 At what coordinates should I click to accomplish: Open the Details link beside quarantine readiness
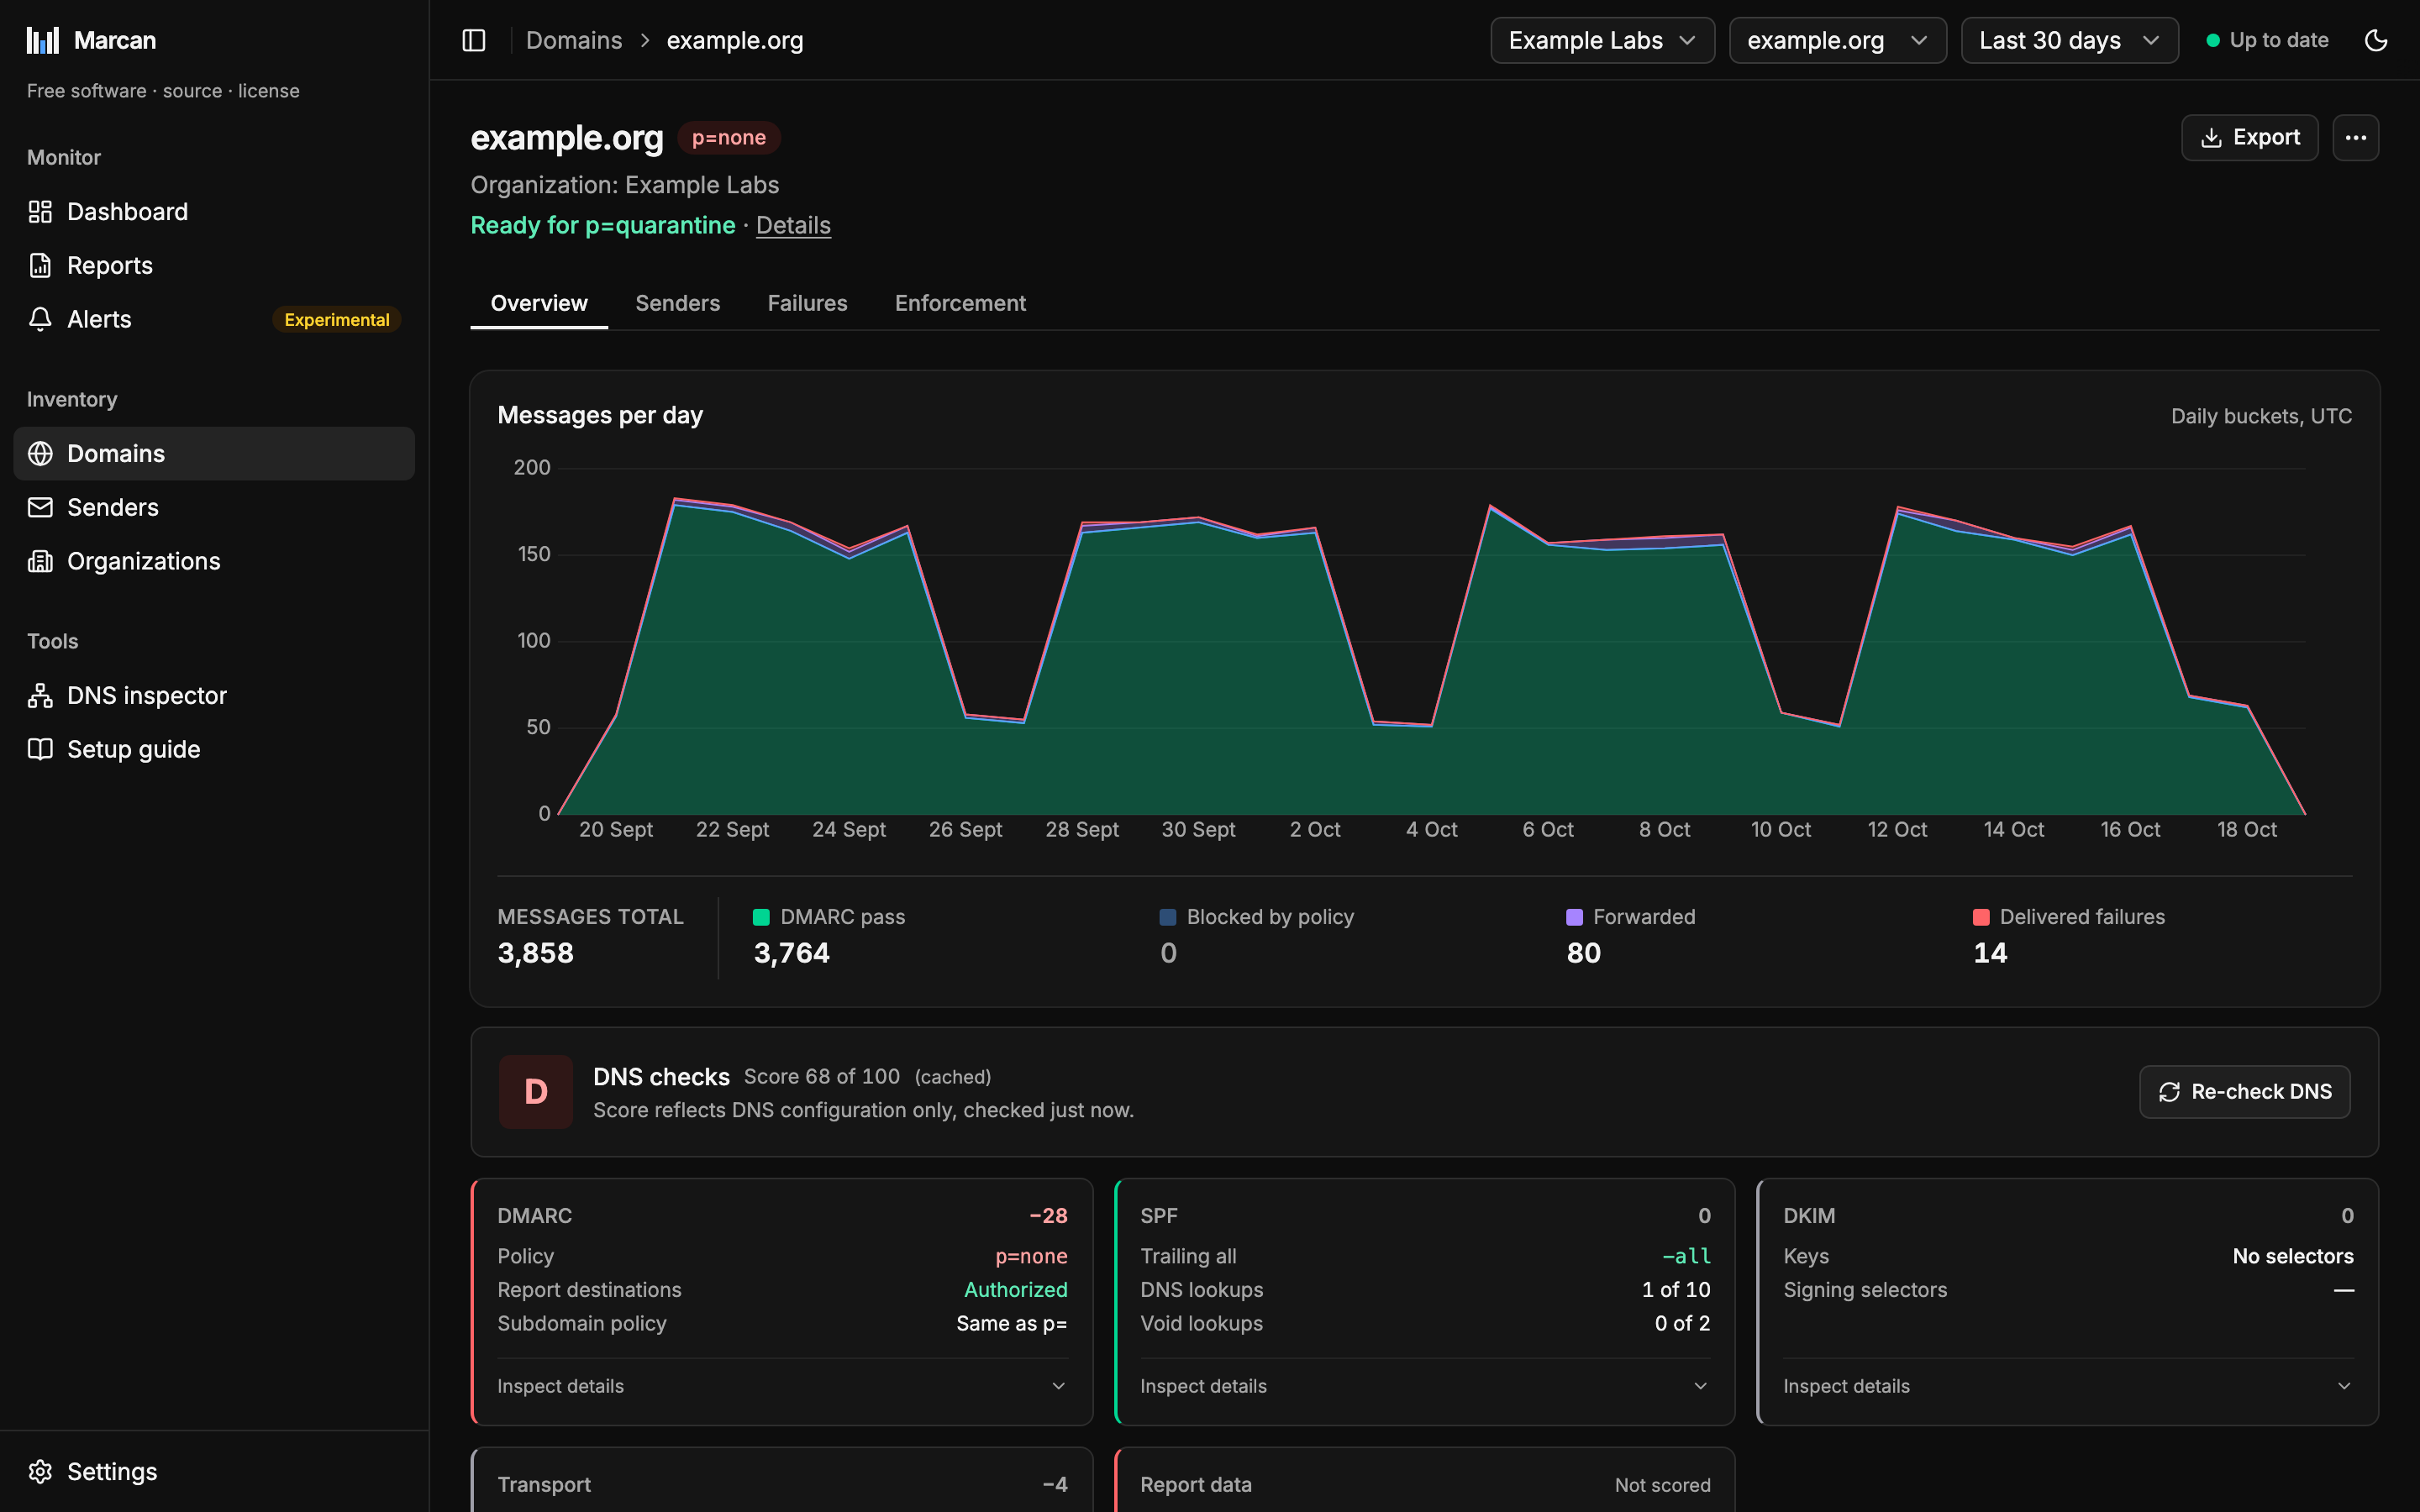[793, 225]
